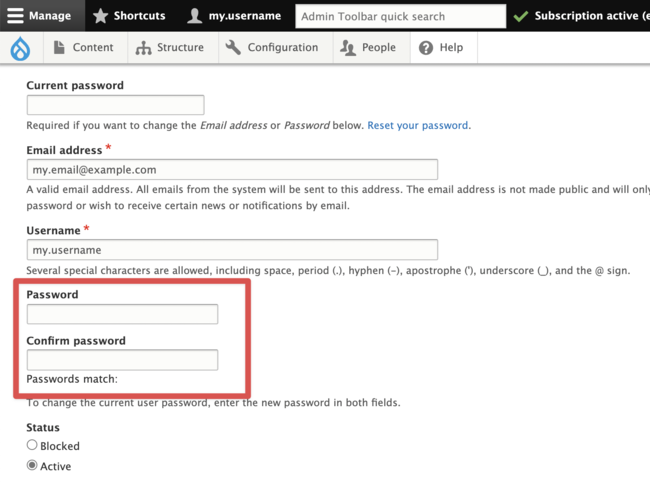Image resolution: width=650 pixels, height=484 pixels.
Task: Click the Content page icon
Action: click(x=59, y=47)
